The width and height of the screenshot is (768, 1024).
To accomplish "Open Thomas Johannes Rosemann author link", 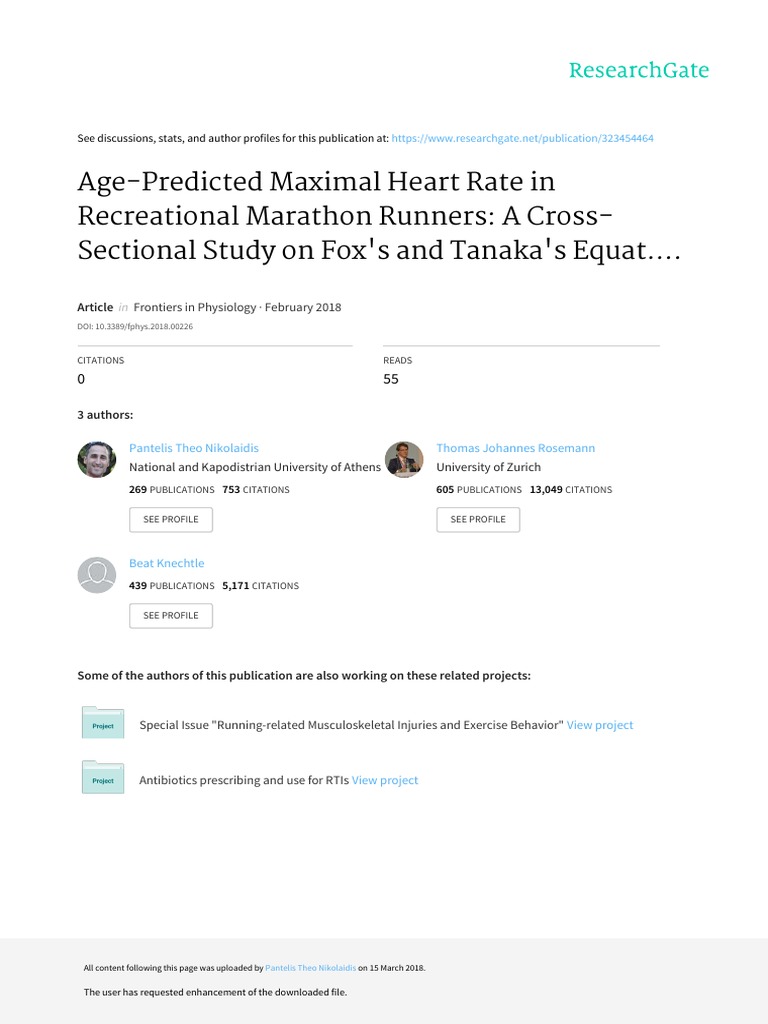I will click(x=515, y=448).
